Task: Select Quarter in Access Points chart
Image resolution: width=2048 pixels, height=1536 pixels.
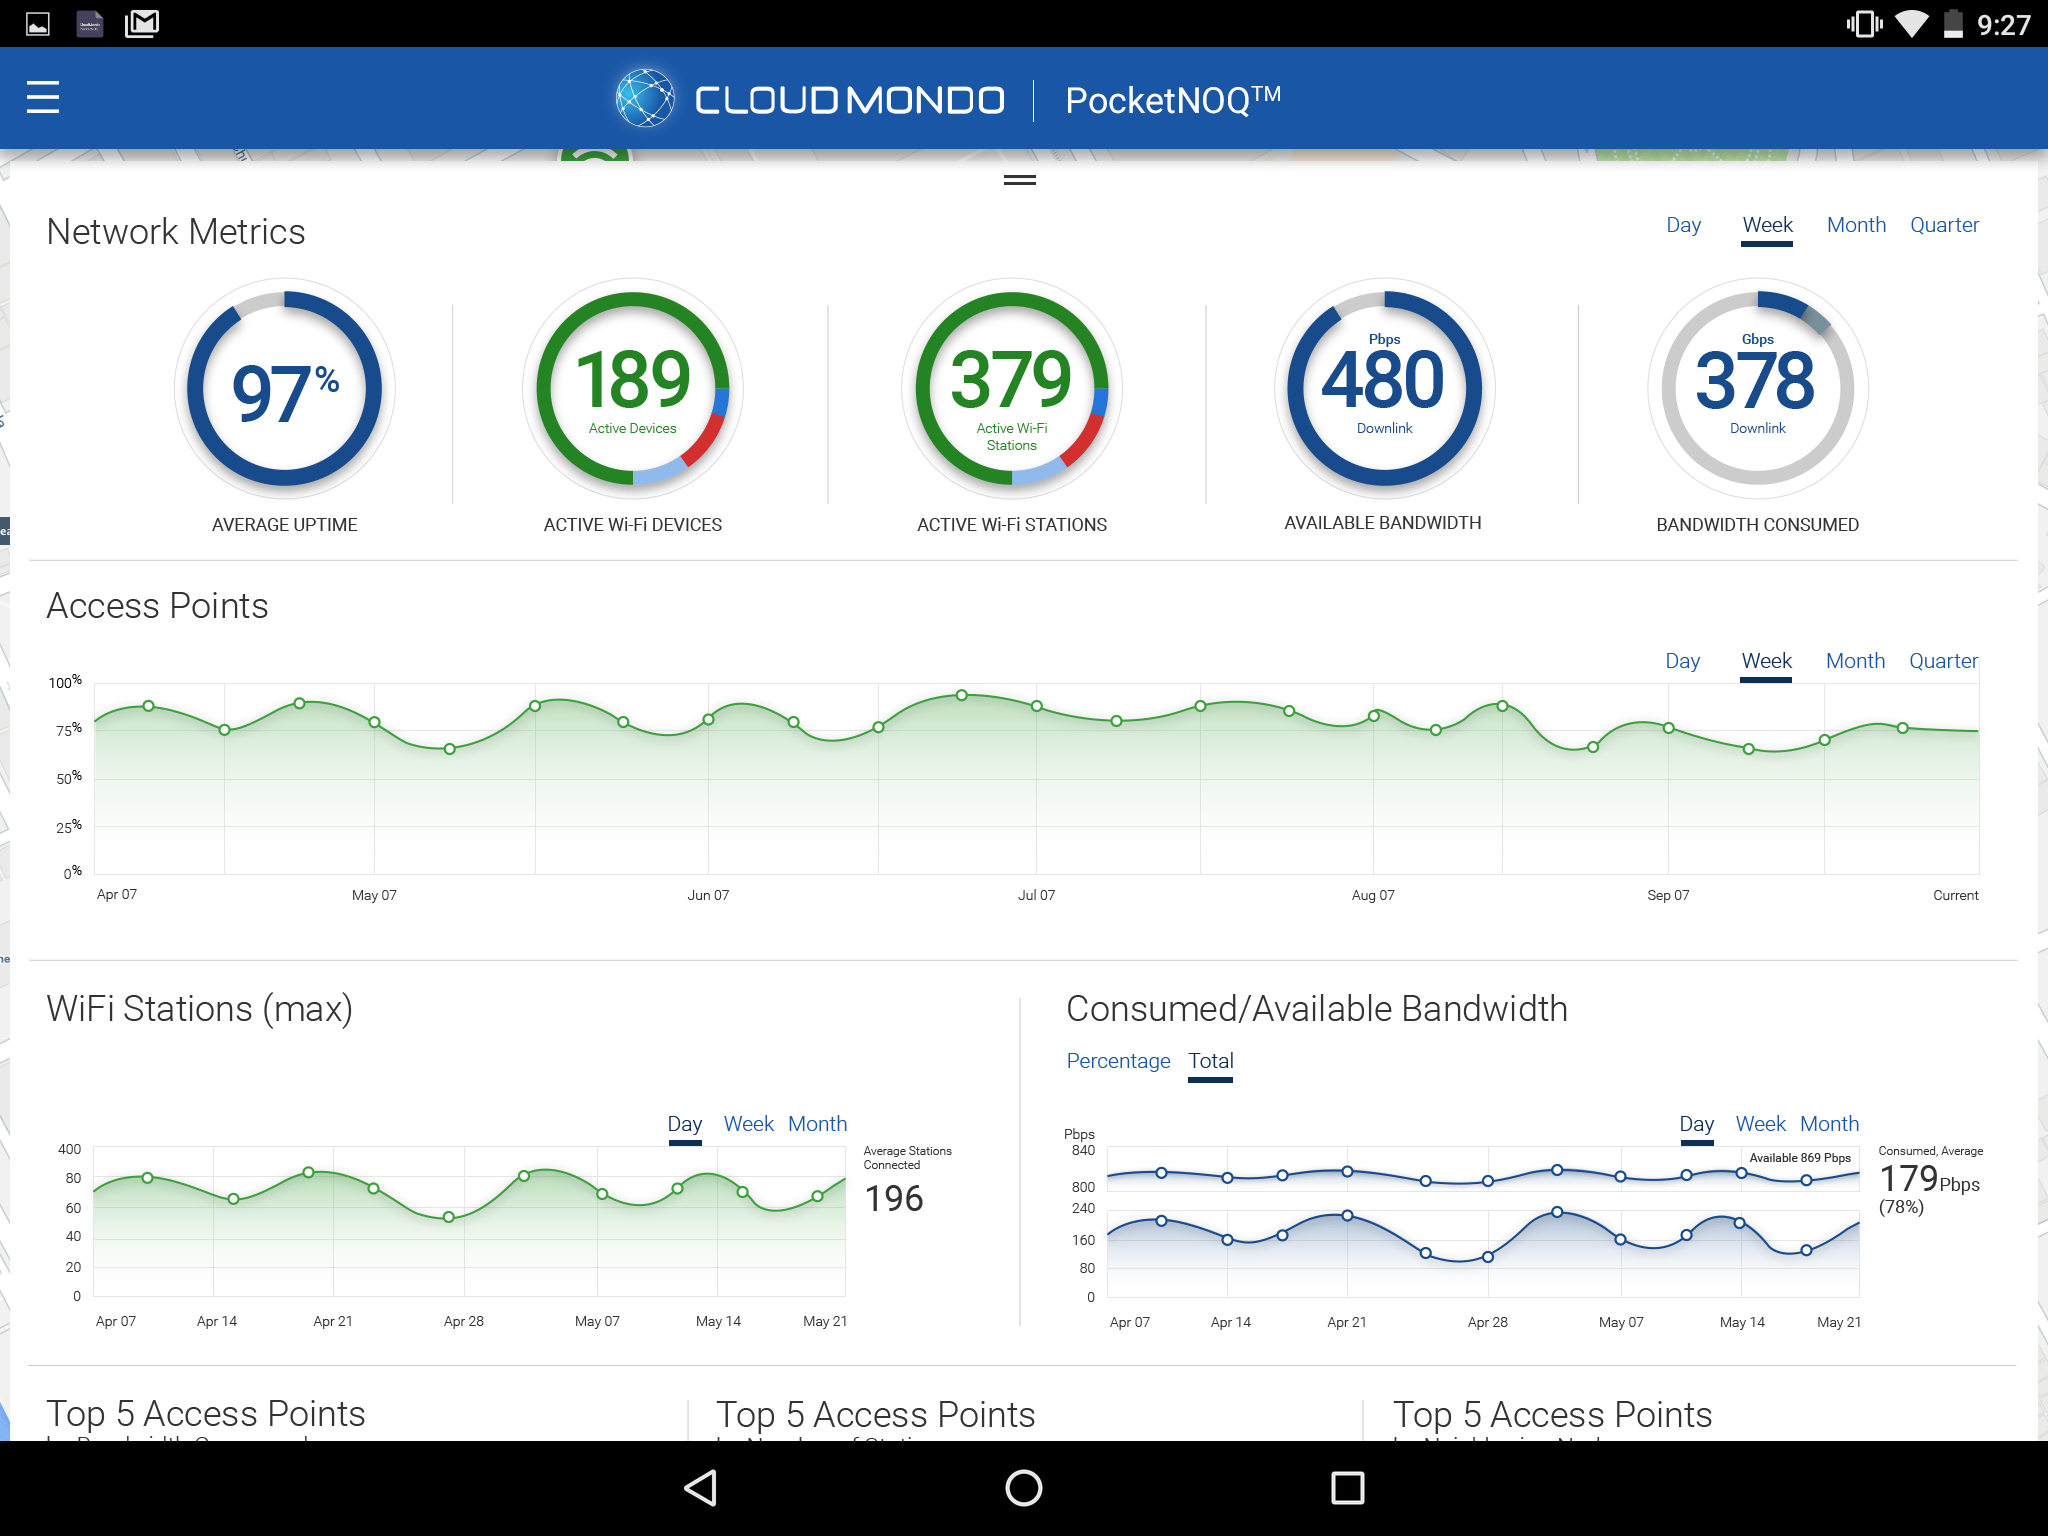Action: point(1943,661)
